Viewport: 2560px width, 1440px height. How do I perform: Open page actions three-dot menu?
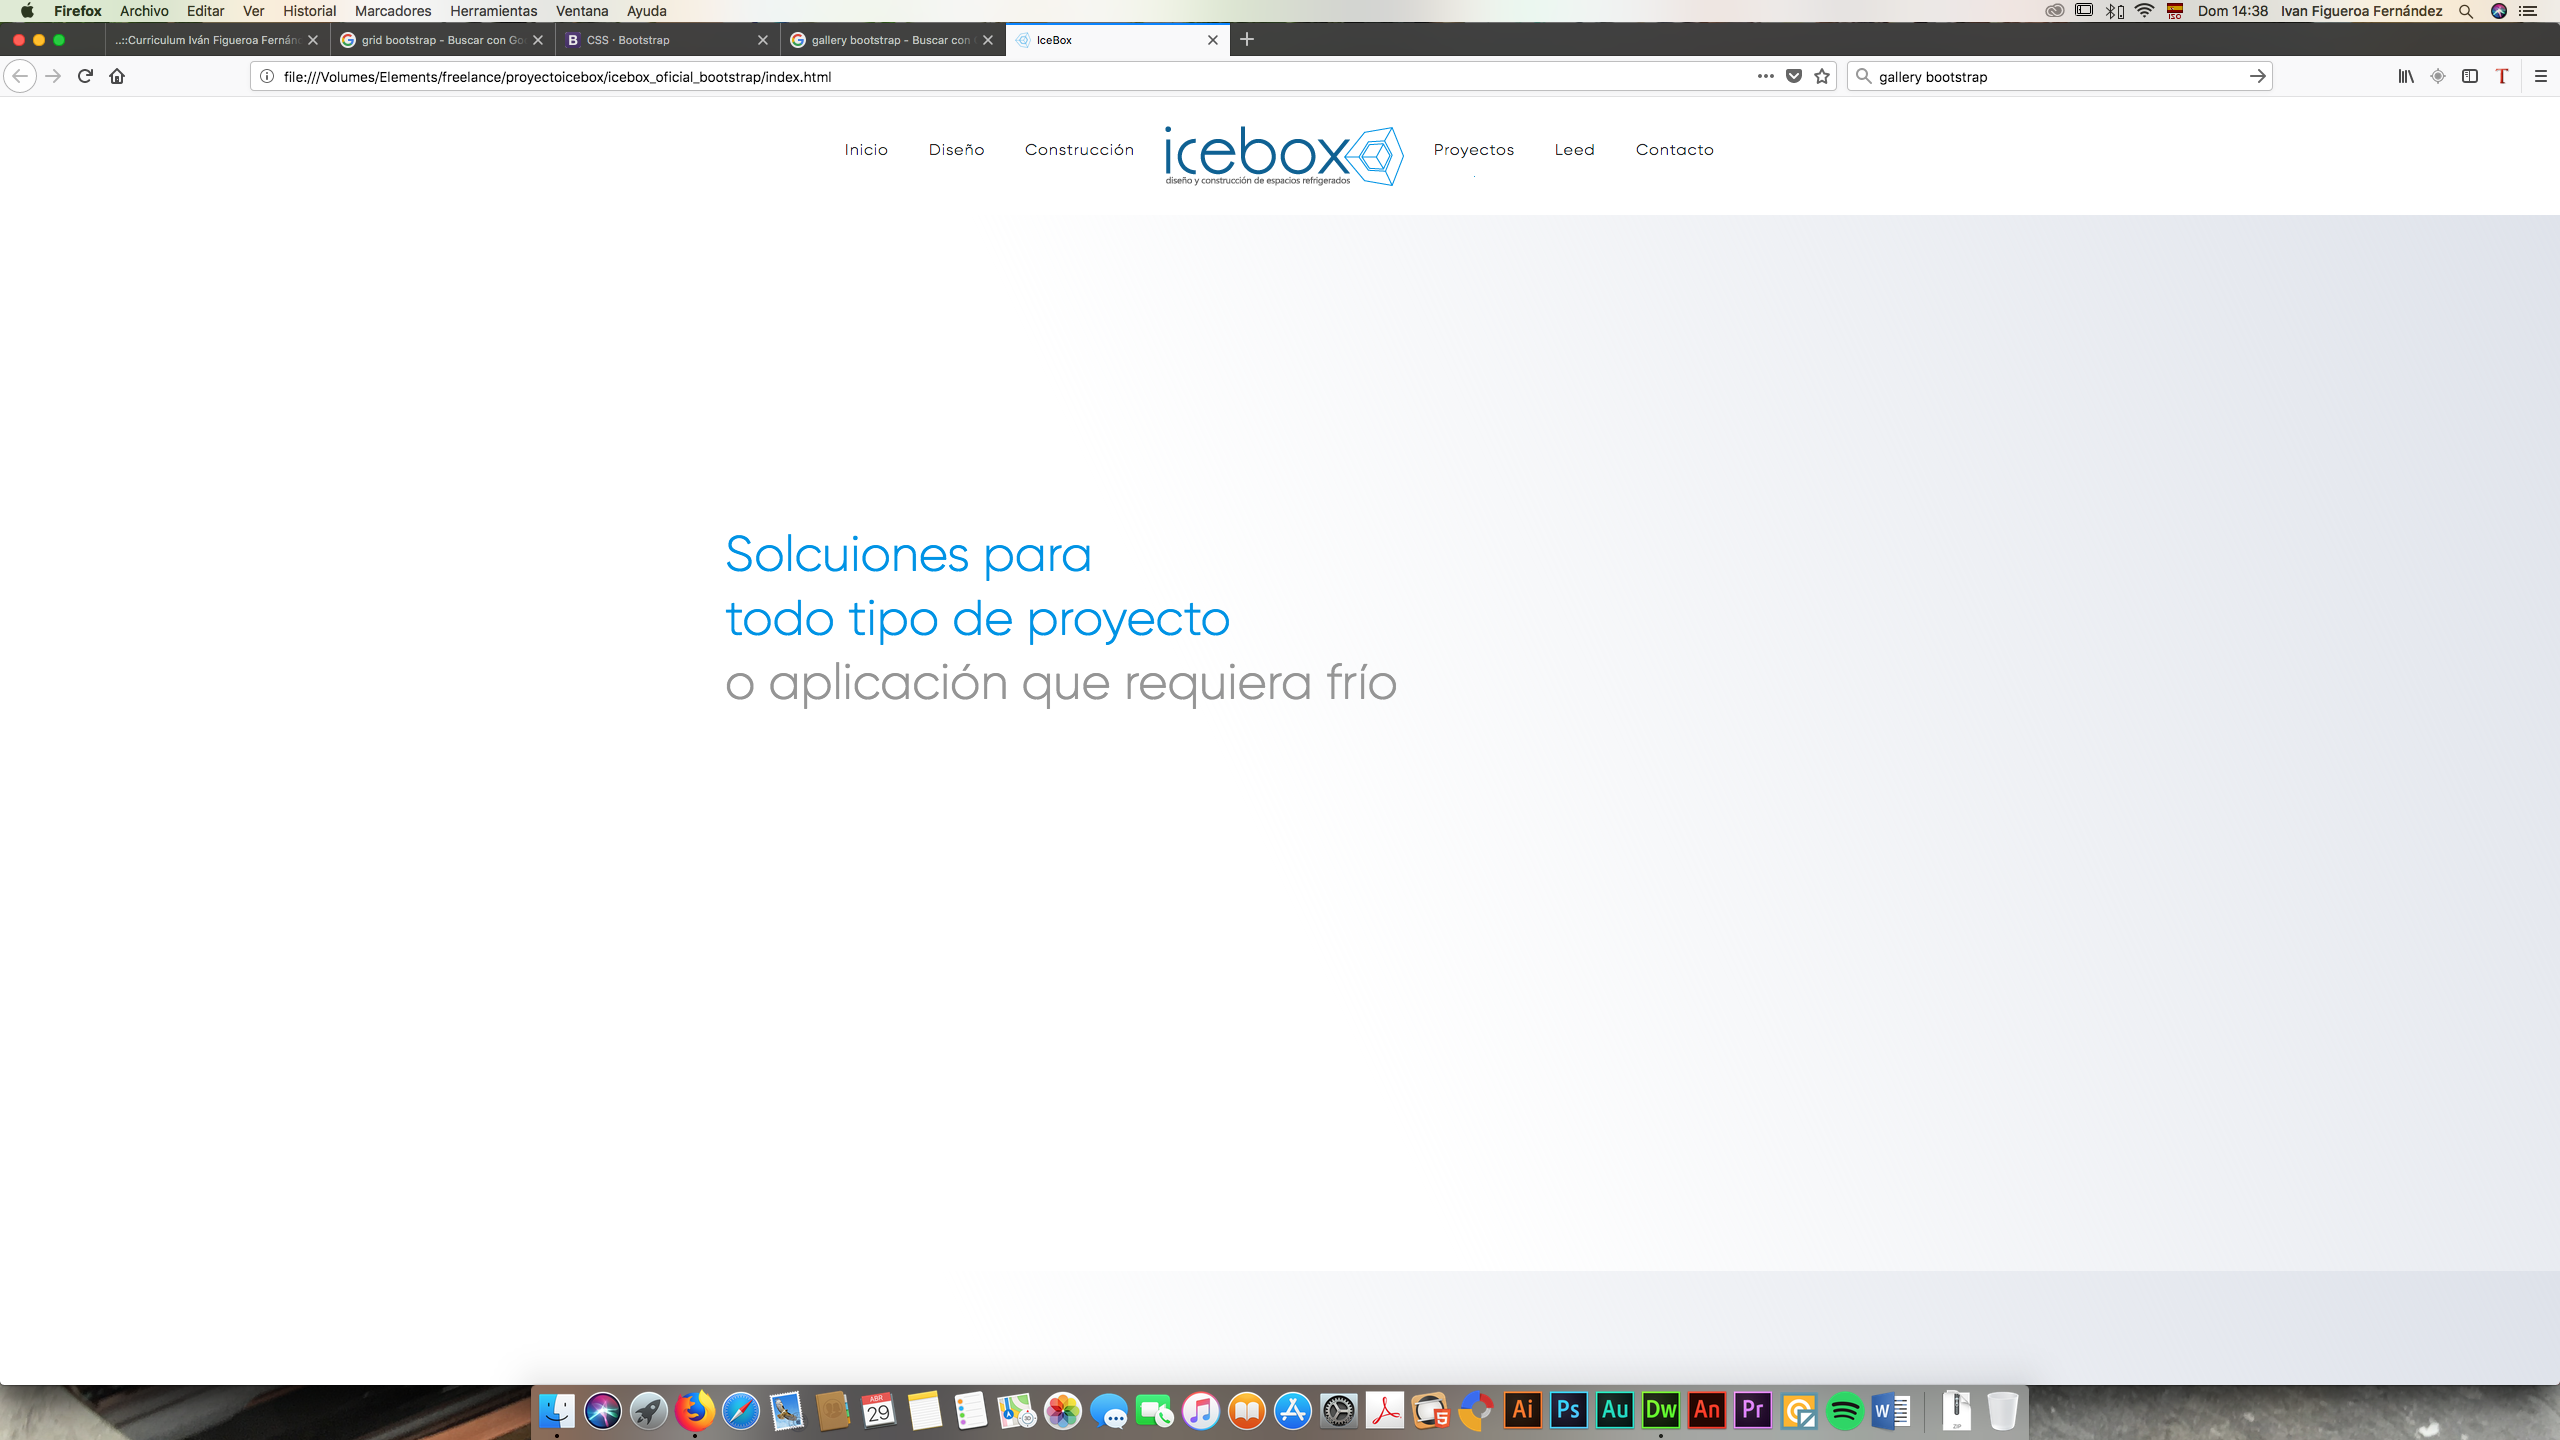click(x=1765, y=76)
